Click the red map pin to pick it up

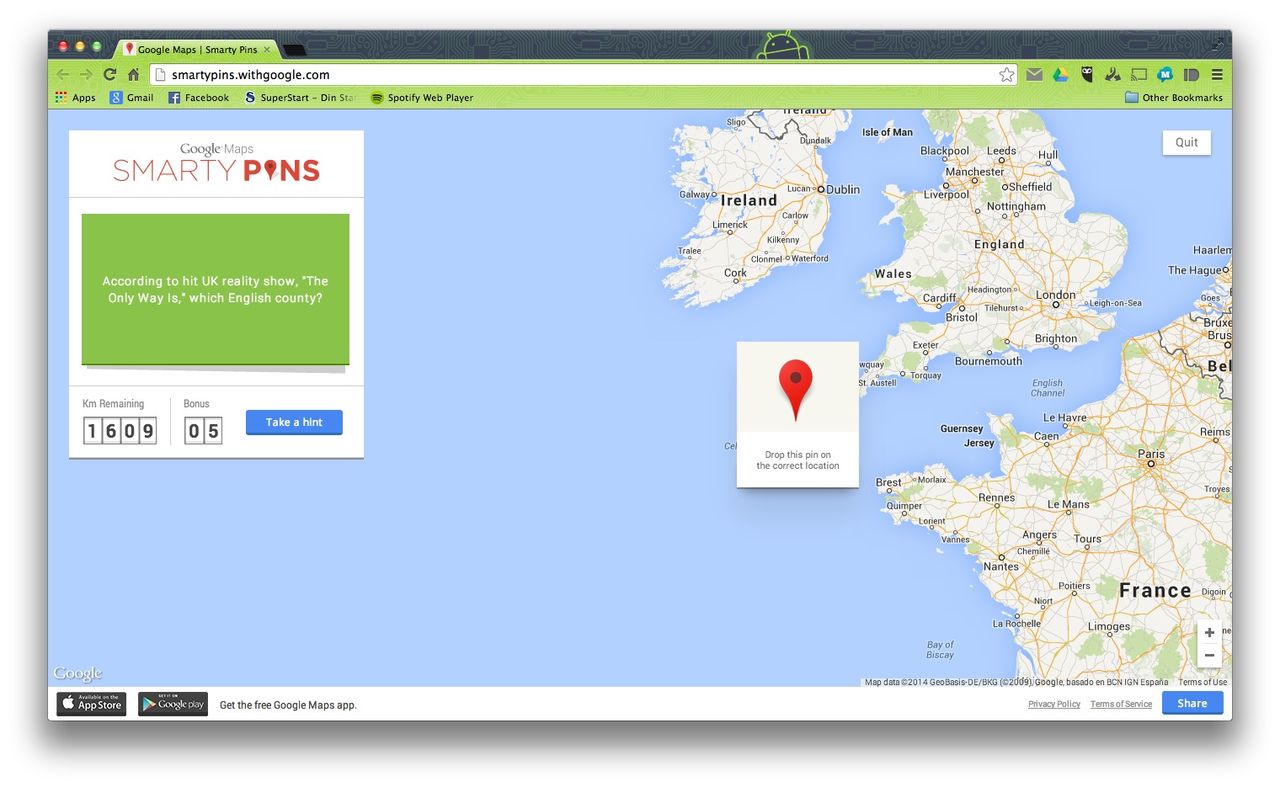[796, 389]
